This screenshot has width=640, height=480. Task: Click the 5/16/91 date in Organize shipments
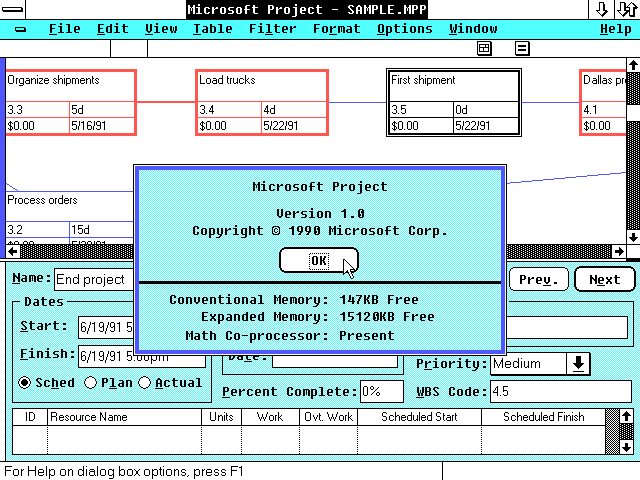(89, 126)
